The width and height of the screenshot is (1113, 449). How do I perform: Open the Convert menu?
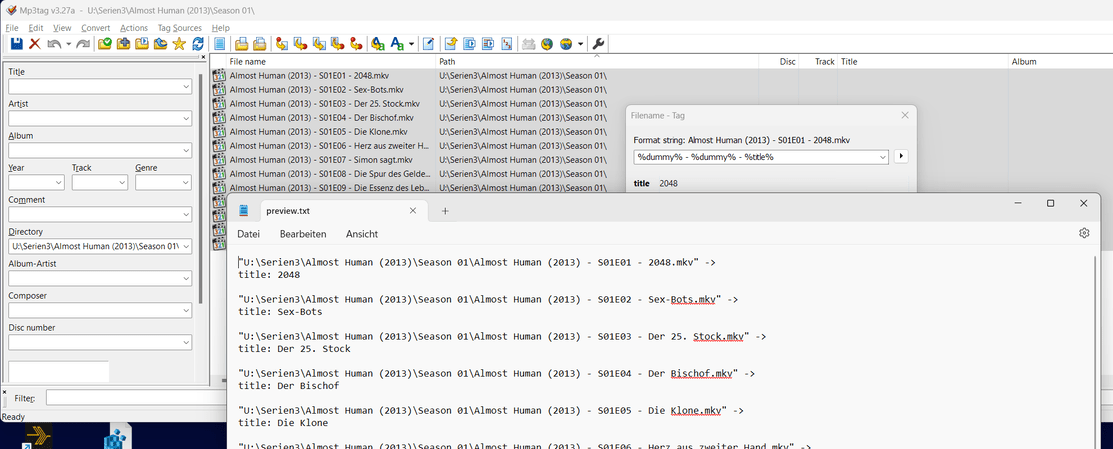point(95,28)
